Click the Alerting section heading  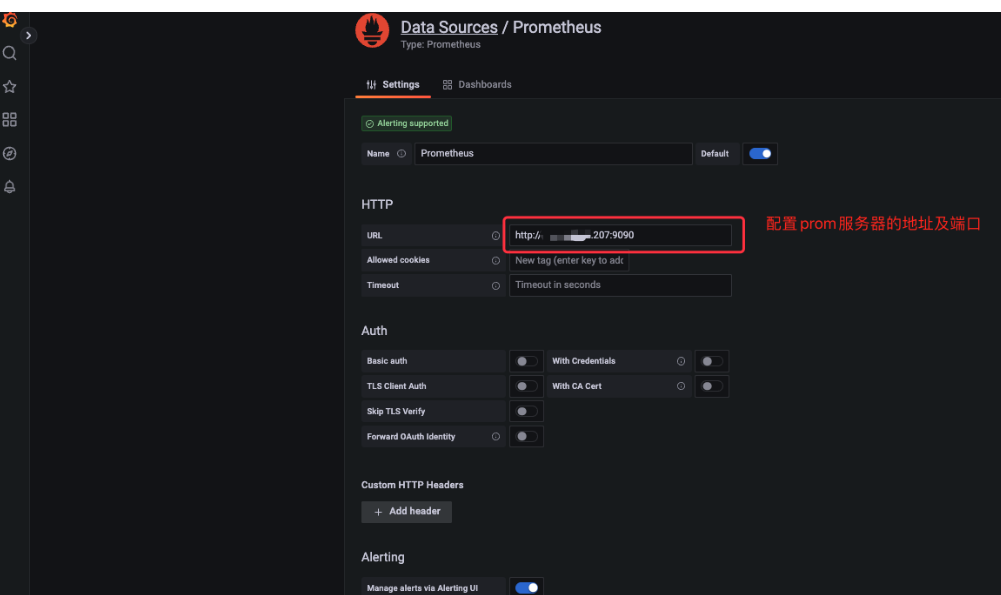coord(383,557)
